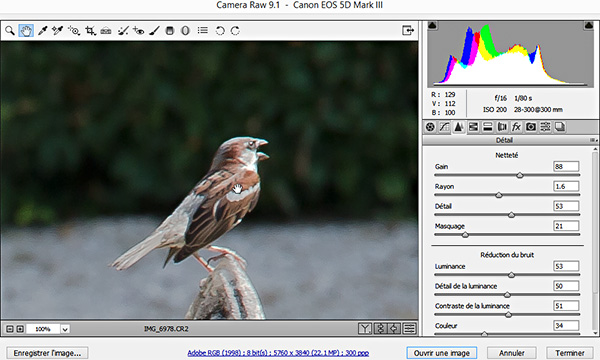This screenshot has height=360, width=600.
Task: Adjust the Luminance noise reduction slider
Action: point(511,275)
